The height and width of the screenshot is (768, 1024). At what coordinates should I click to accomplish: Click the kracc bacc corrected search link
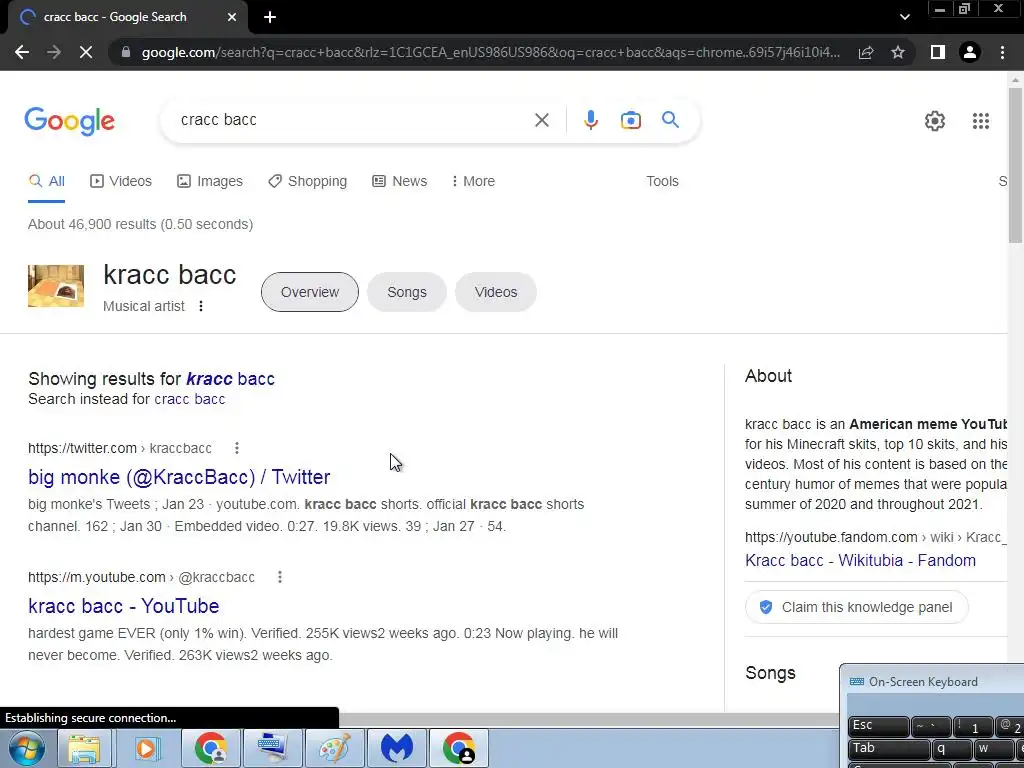click(x=231, y=379)
